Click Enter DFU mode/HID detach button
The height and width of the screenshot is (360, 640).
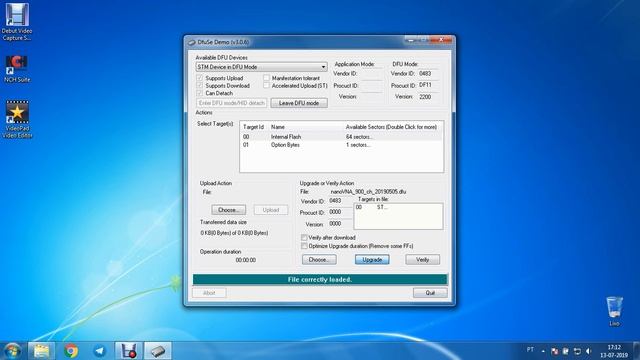231,103
